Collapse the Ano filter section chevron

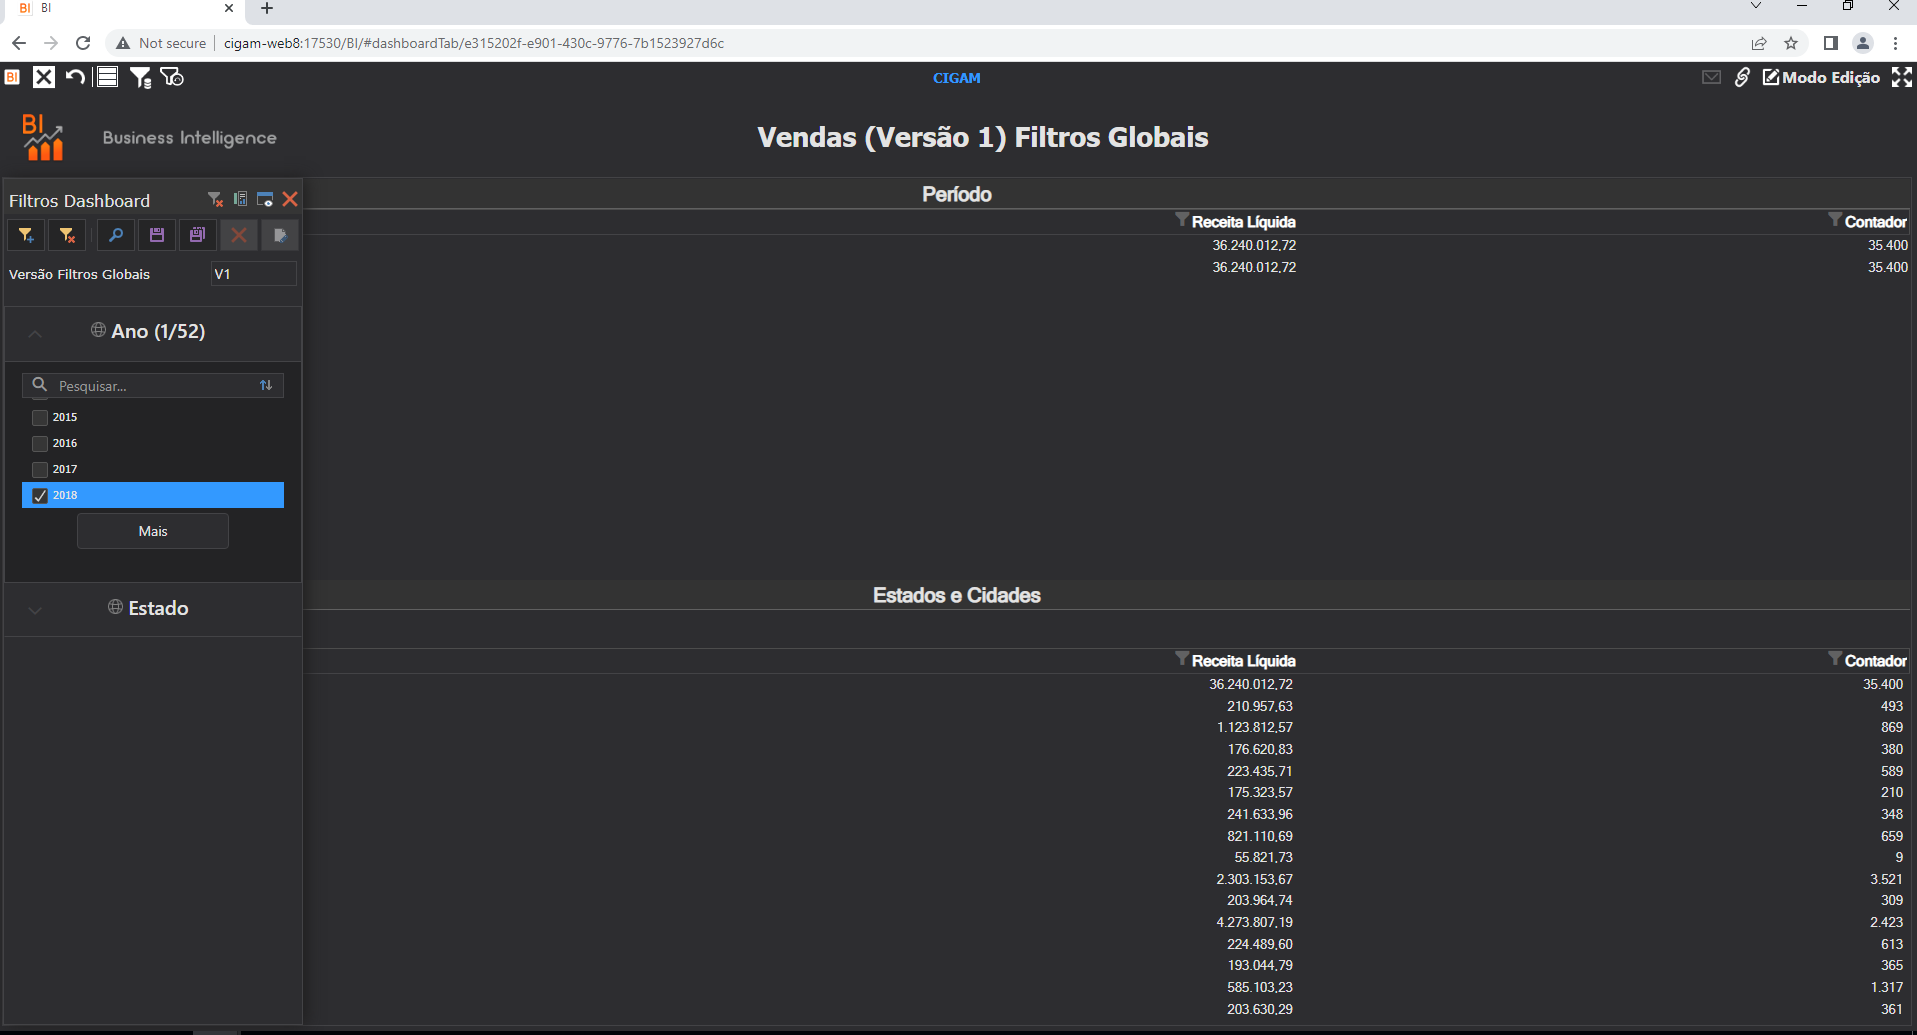click(x=35, y=334)
